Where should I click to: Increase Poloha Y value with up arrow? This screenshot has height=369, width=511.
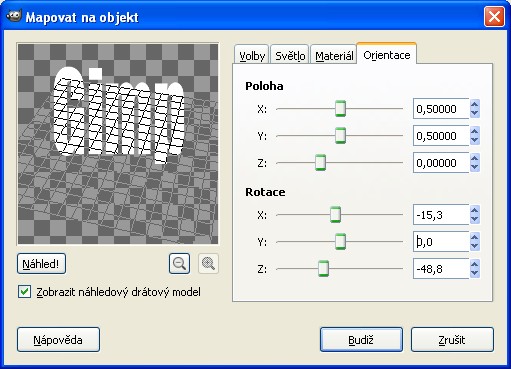click(x=475, y=131)
